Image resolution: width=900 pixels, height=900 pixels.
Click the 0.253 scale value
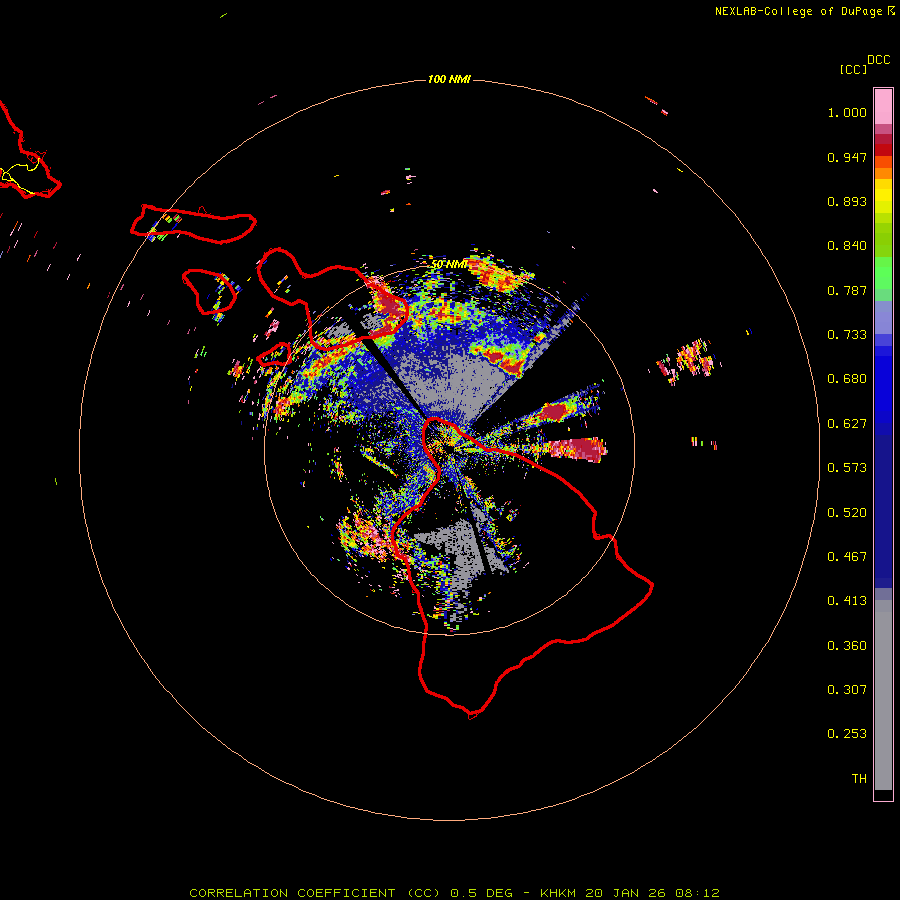click(847, 734)
